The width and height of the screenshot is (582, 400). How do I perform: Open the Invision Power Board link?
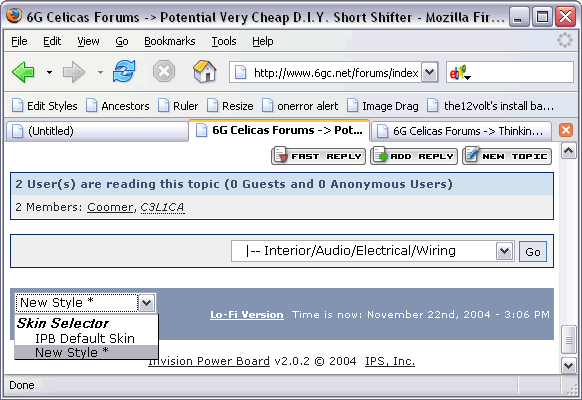209,361
